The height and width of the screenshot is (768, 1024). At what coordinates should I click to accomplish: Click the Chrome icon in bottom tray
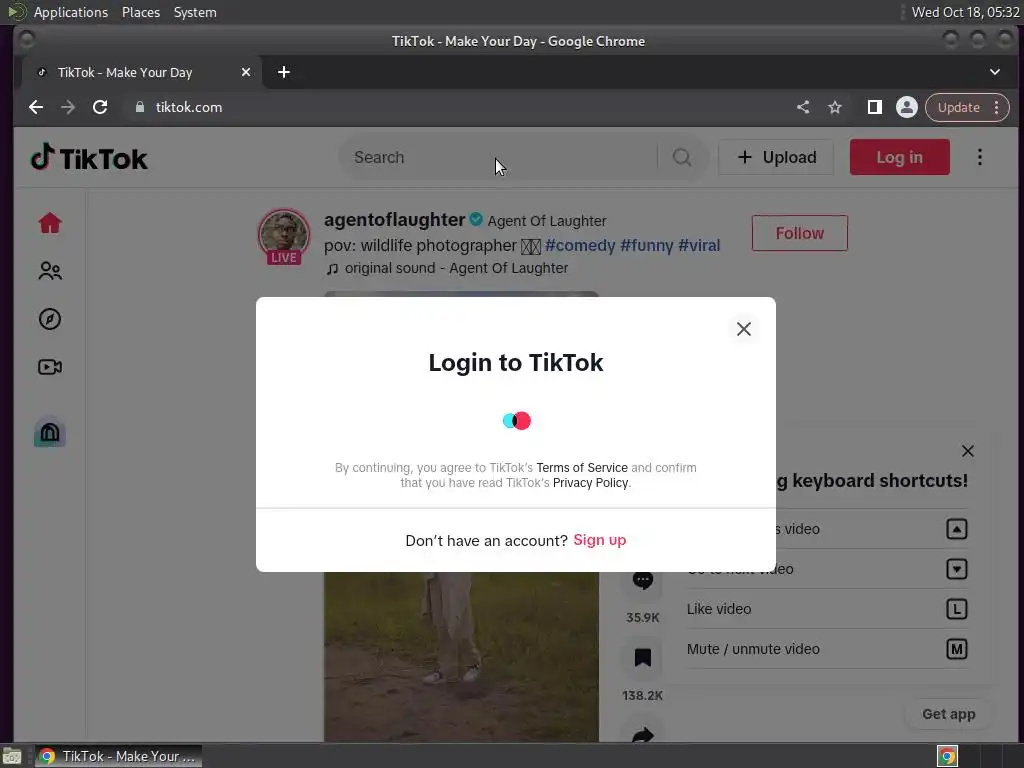pyautogui.click(x=947, y=757)
